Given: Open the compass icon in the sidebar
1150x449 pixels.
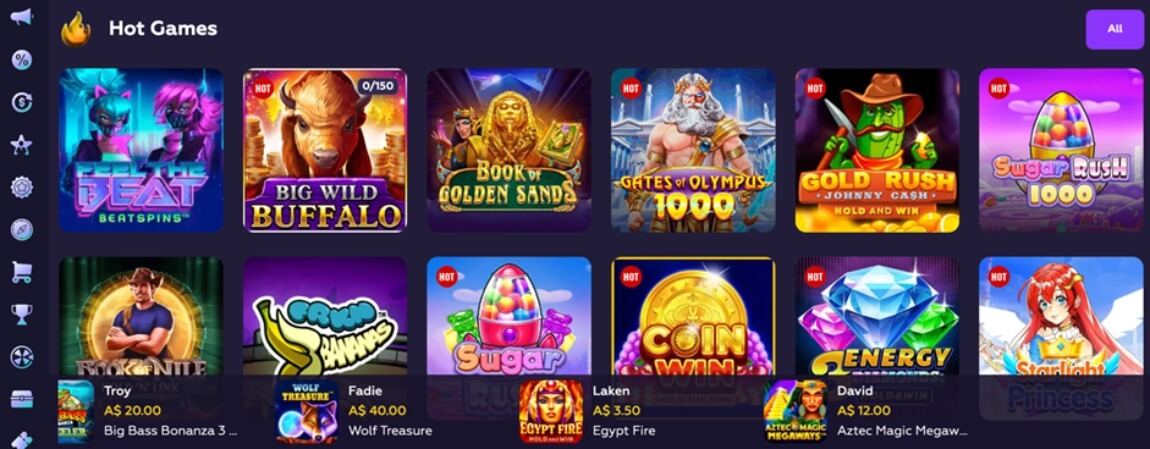Looking at the screenshot, I should (x=21, y=230).
